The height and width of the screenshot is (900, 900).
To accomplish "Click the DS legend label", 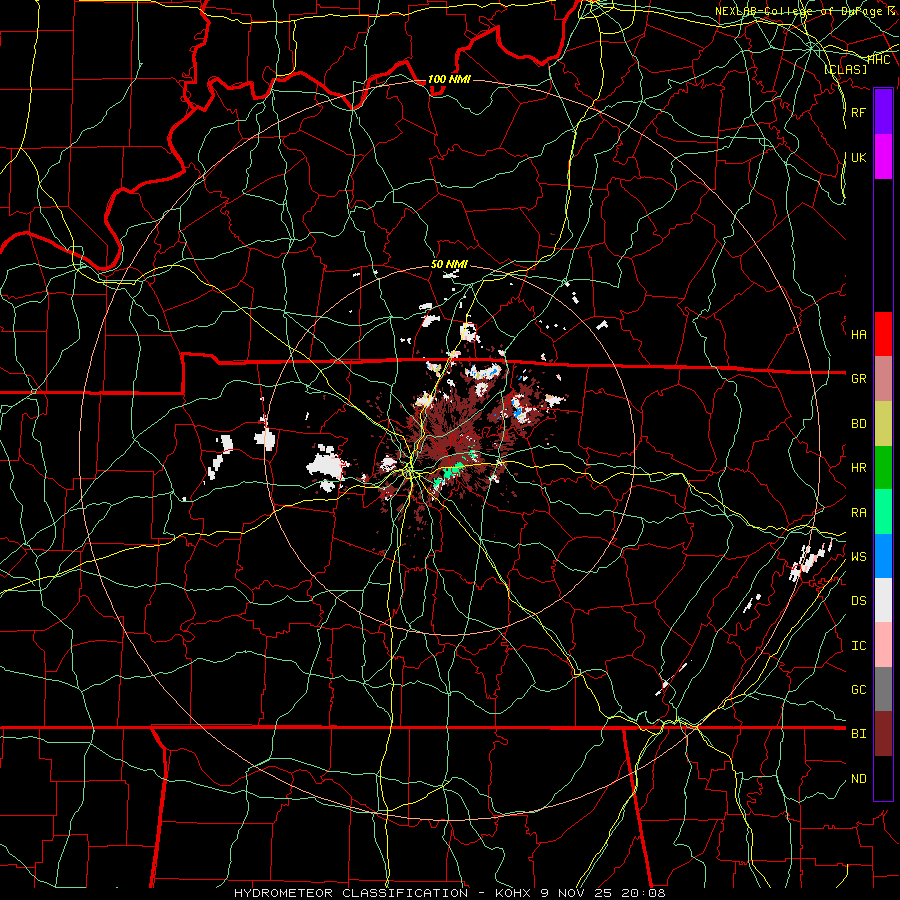I will click(x=858, y=601).
